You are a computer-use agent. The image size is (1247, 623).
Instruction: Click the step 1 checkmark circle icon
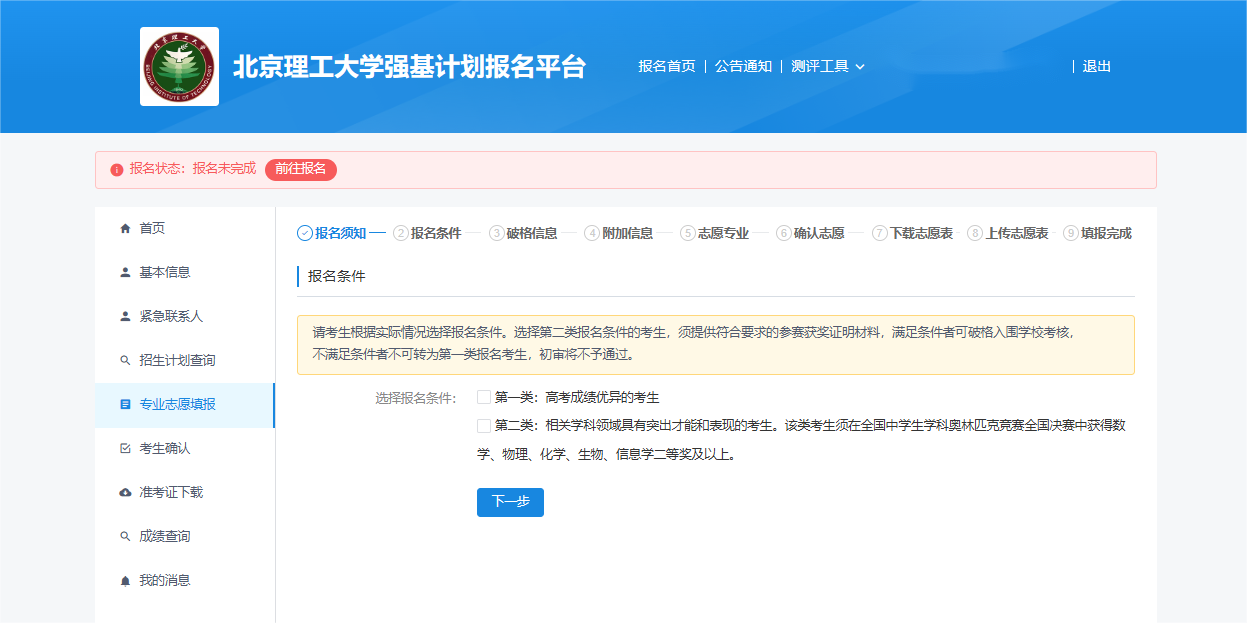tap(305, 233)
